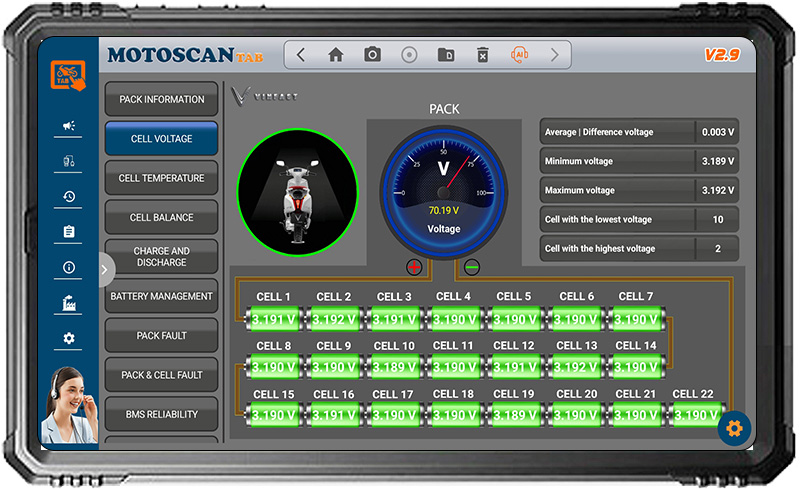Click Cell 9 battery indicator

pos(334,367)
